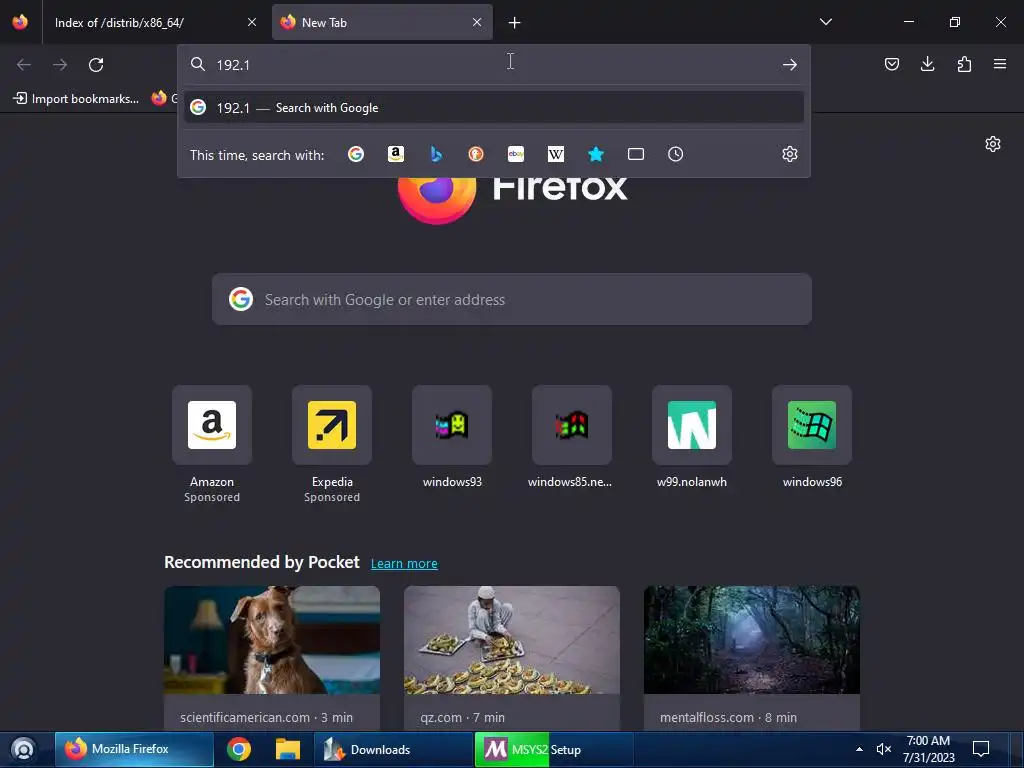Open qz.com article card

coord(512,658)
